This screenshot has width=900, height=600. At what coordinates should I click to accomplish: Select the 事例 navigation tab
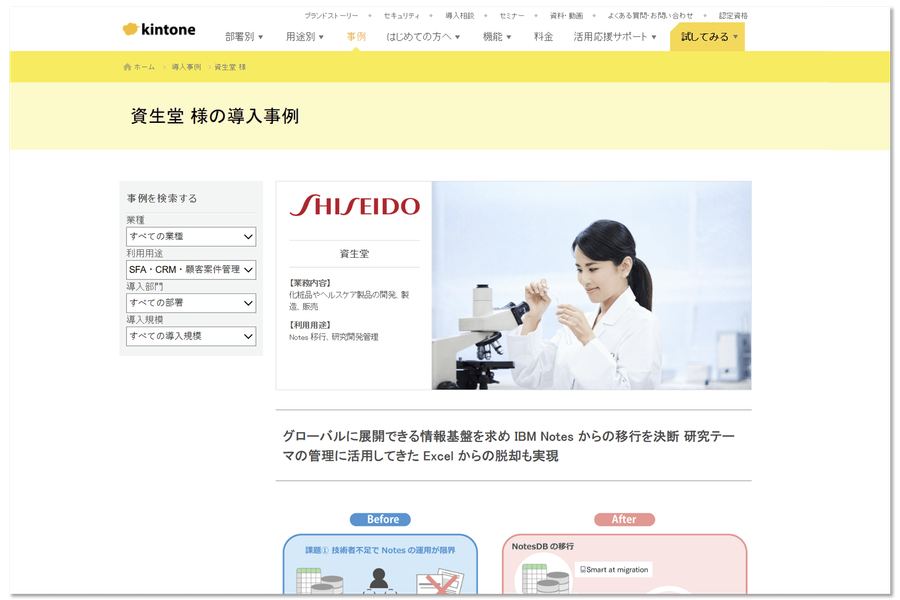[x=356, y=37]
